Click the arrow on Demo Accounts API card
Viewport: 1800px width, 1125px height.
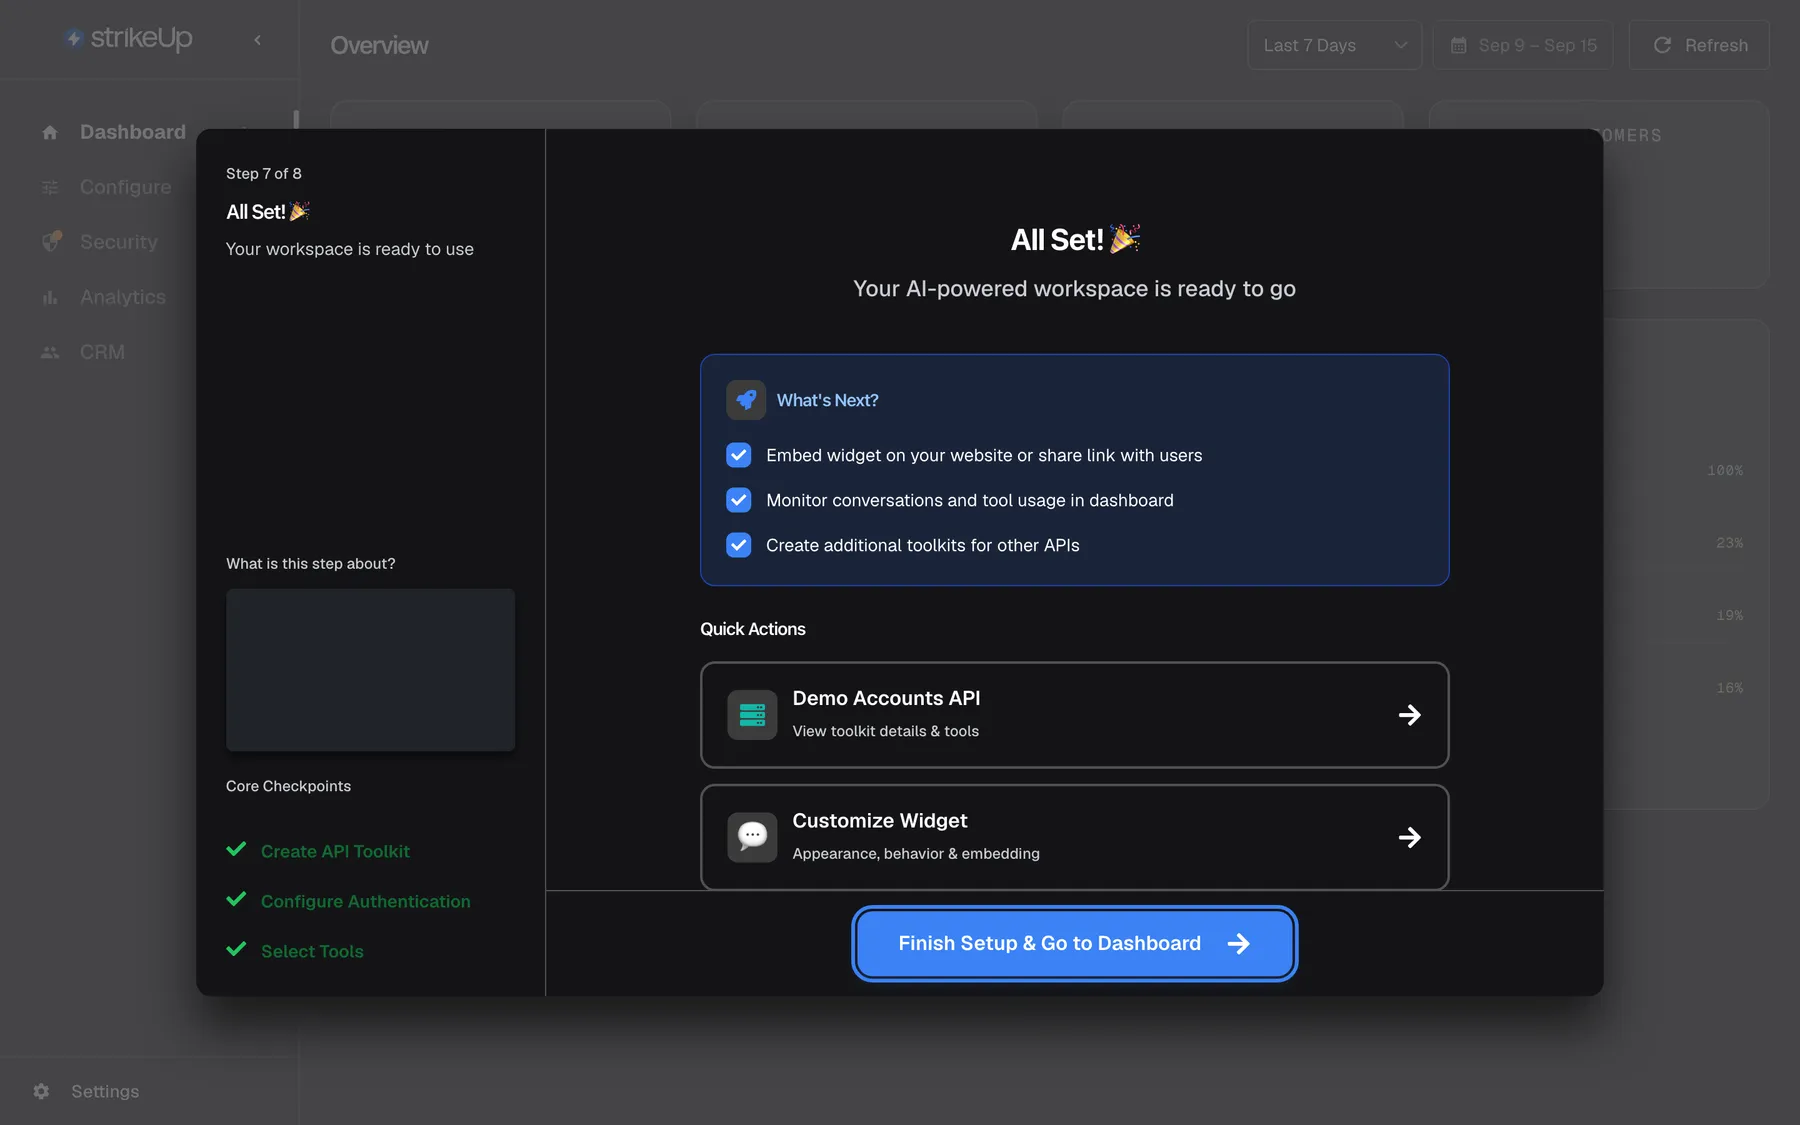[x=1410, y=715]
